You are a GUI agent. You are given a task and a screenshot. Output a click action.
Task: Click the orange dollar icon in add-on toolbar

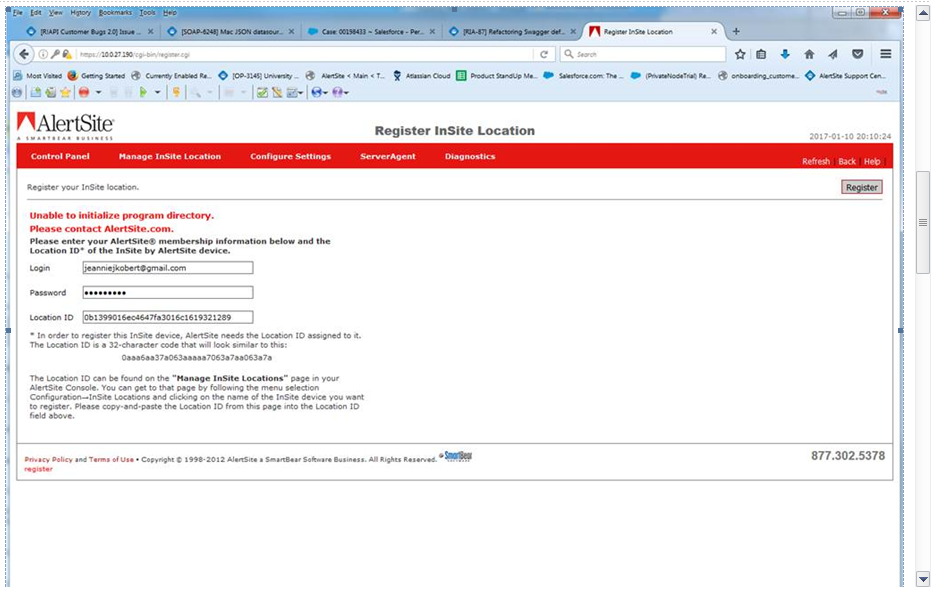177,92
